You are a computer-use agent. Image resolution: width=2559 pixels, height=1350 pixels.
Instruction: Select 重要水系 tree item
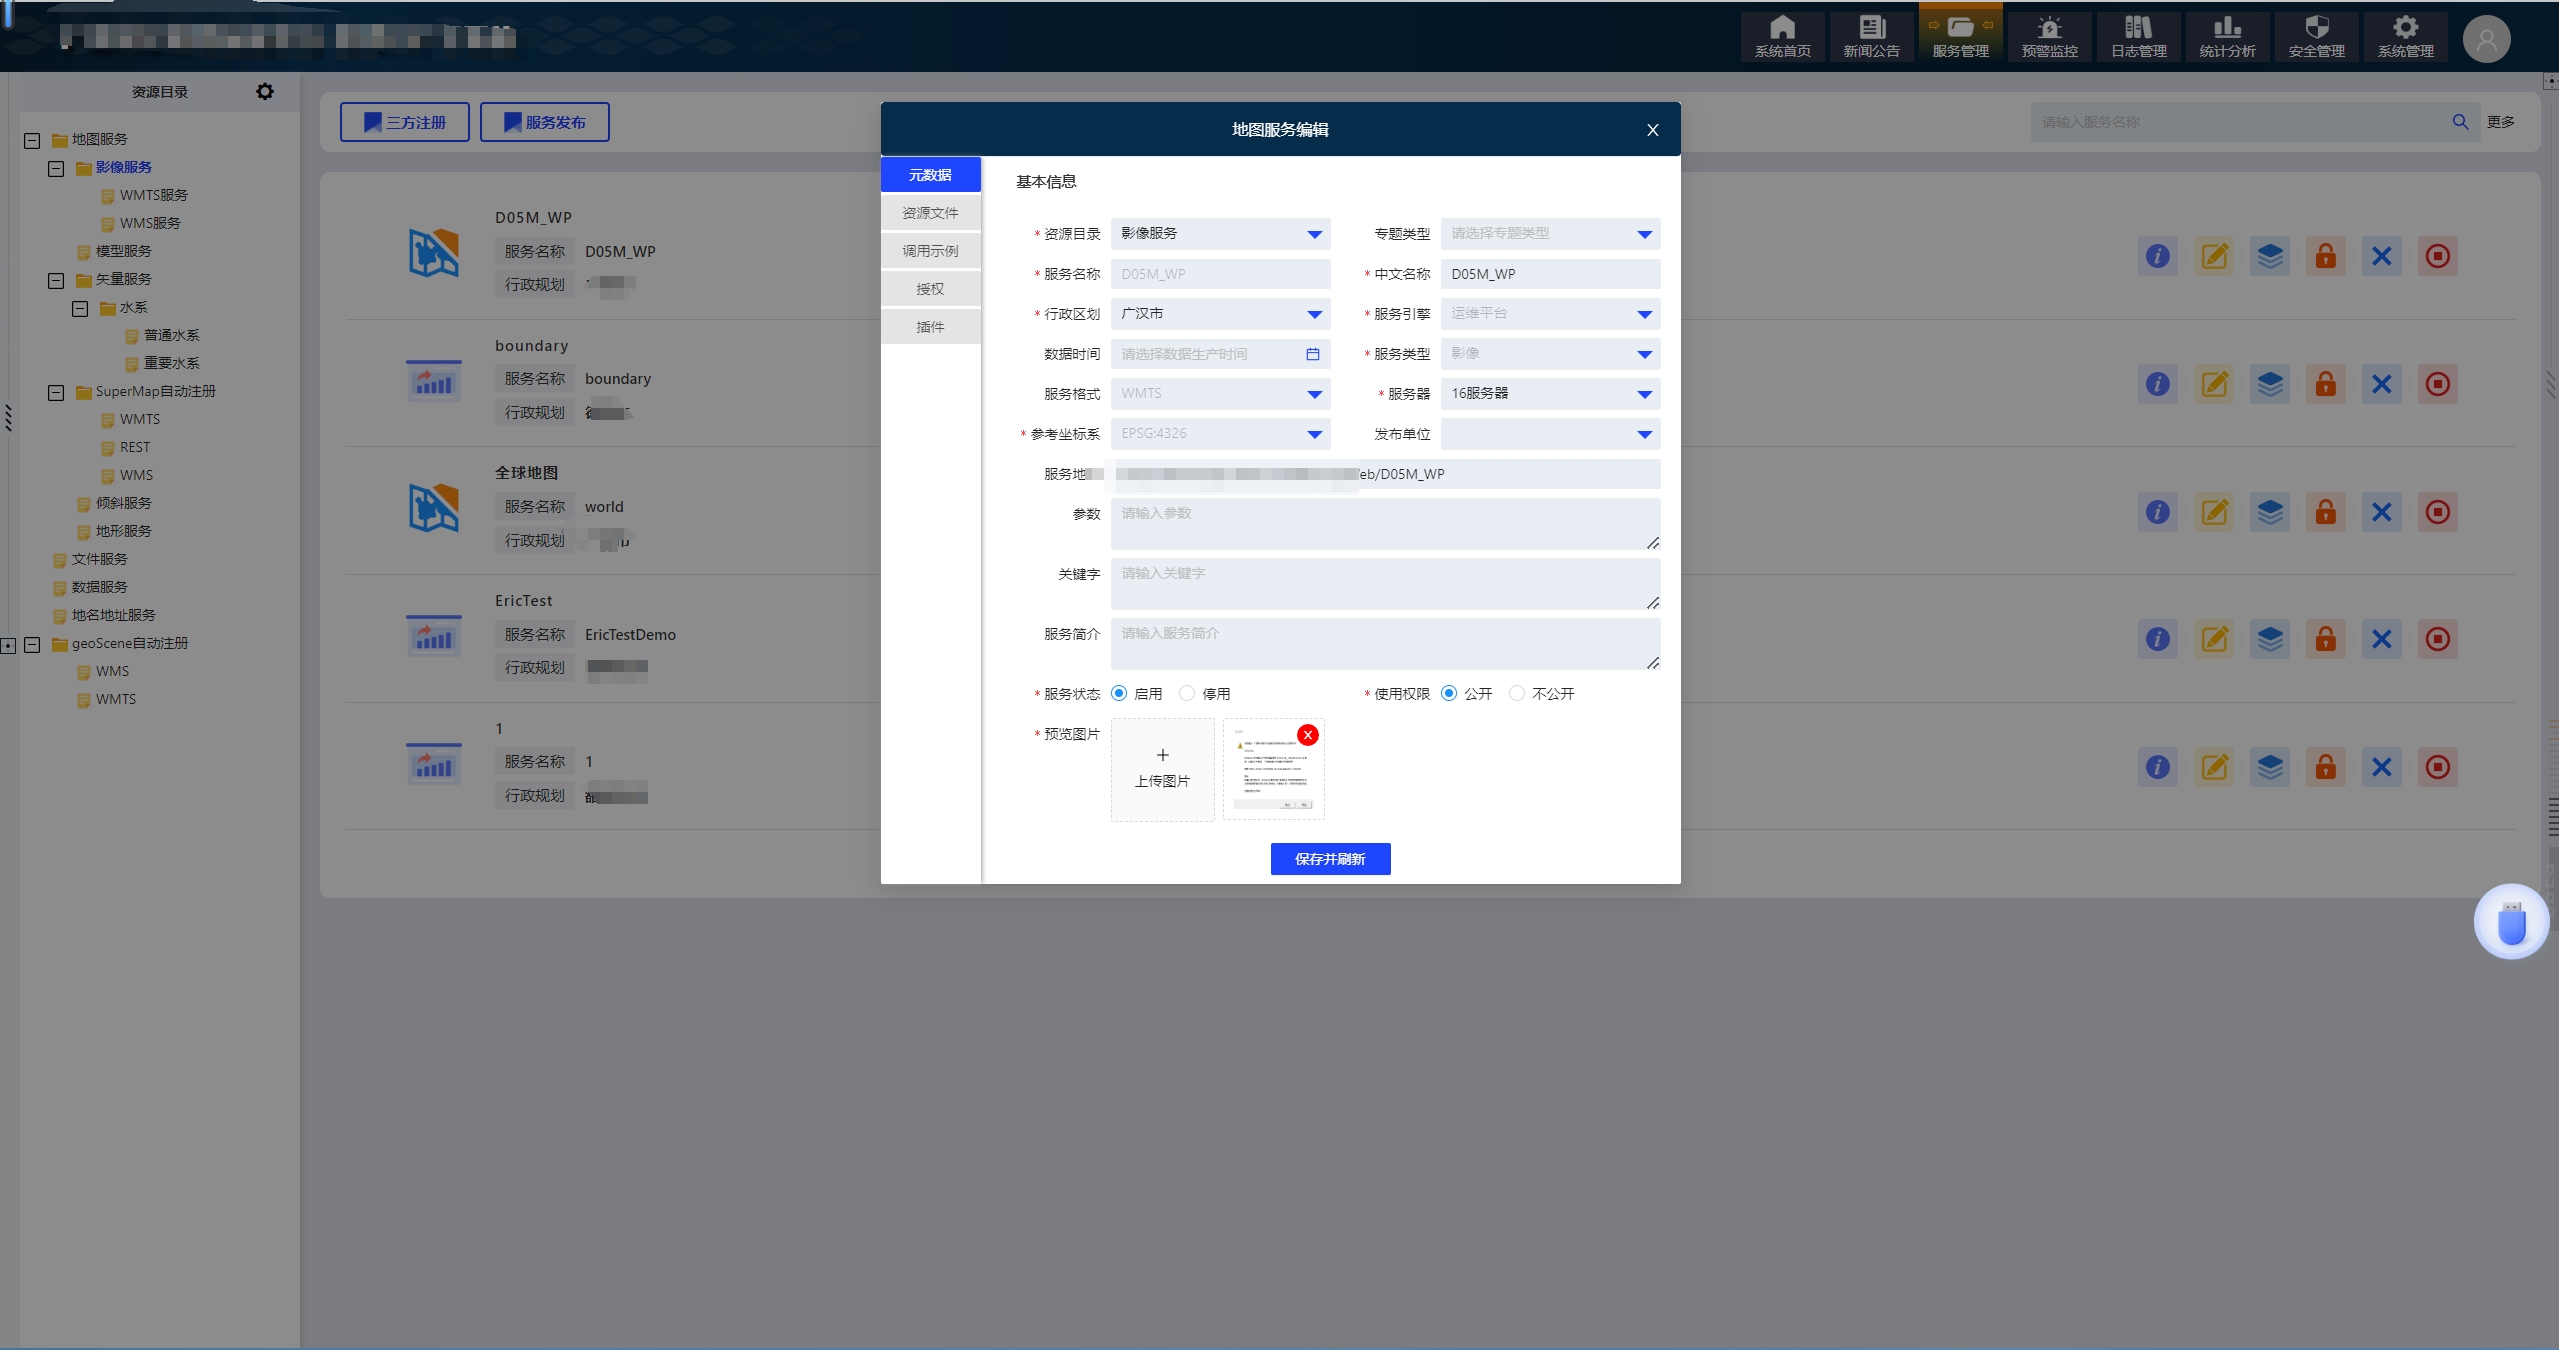171,363
